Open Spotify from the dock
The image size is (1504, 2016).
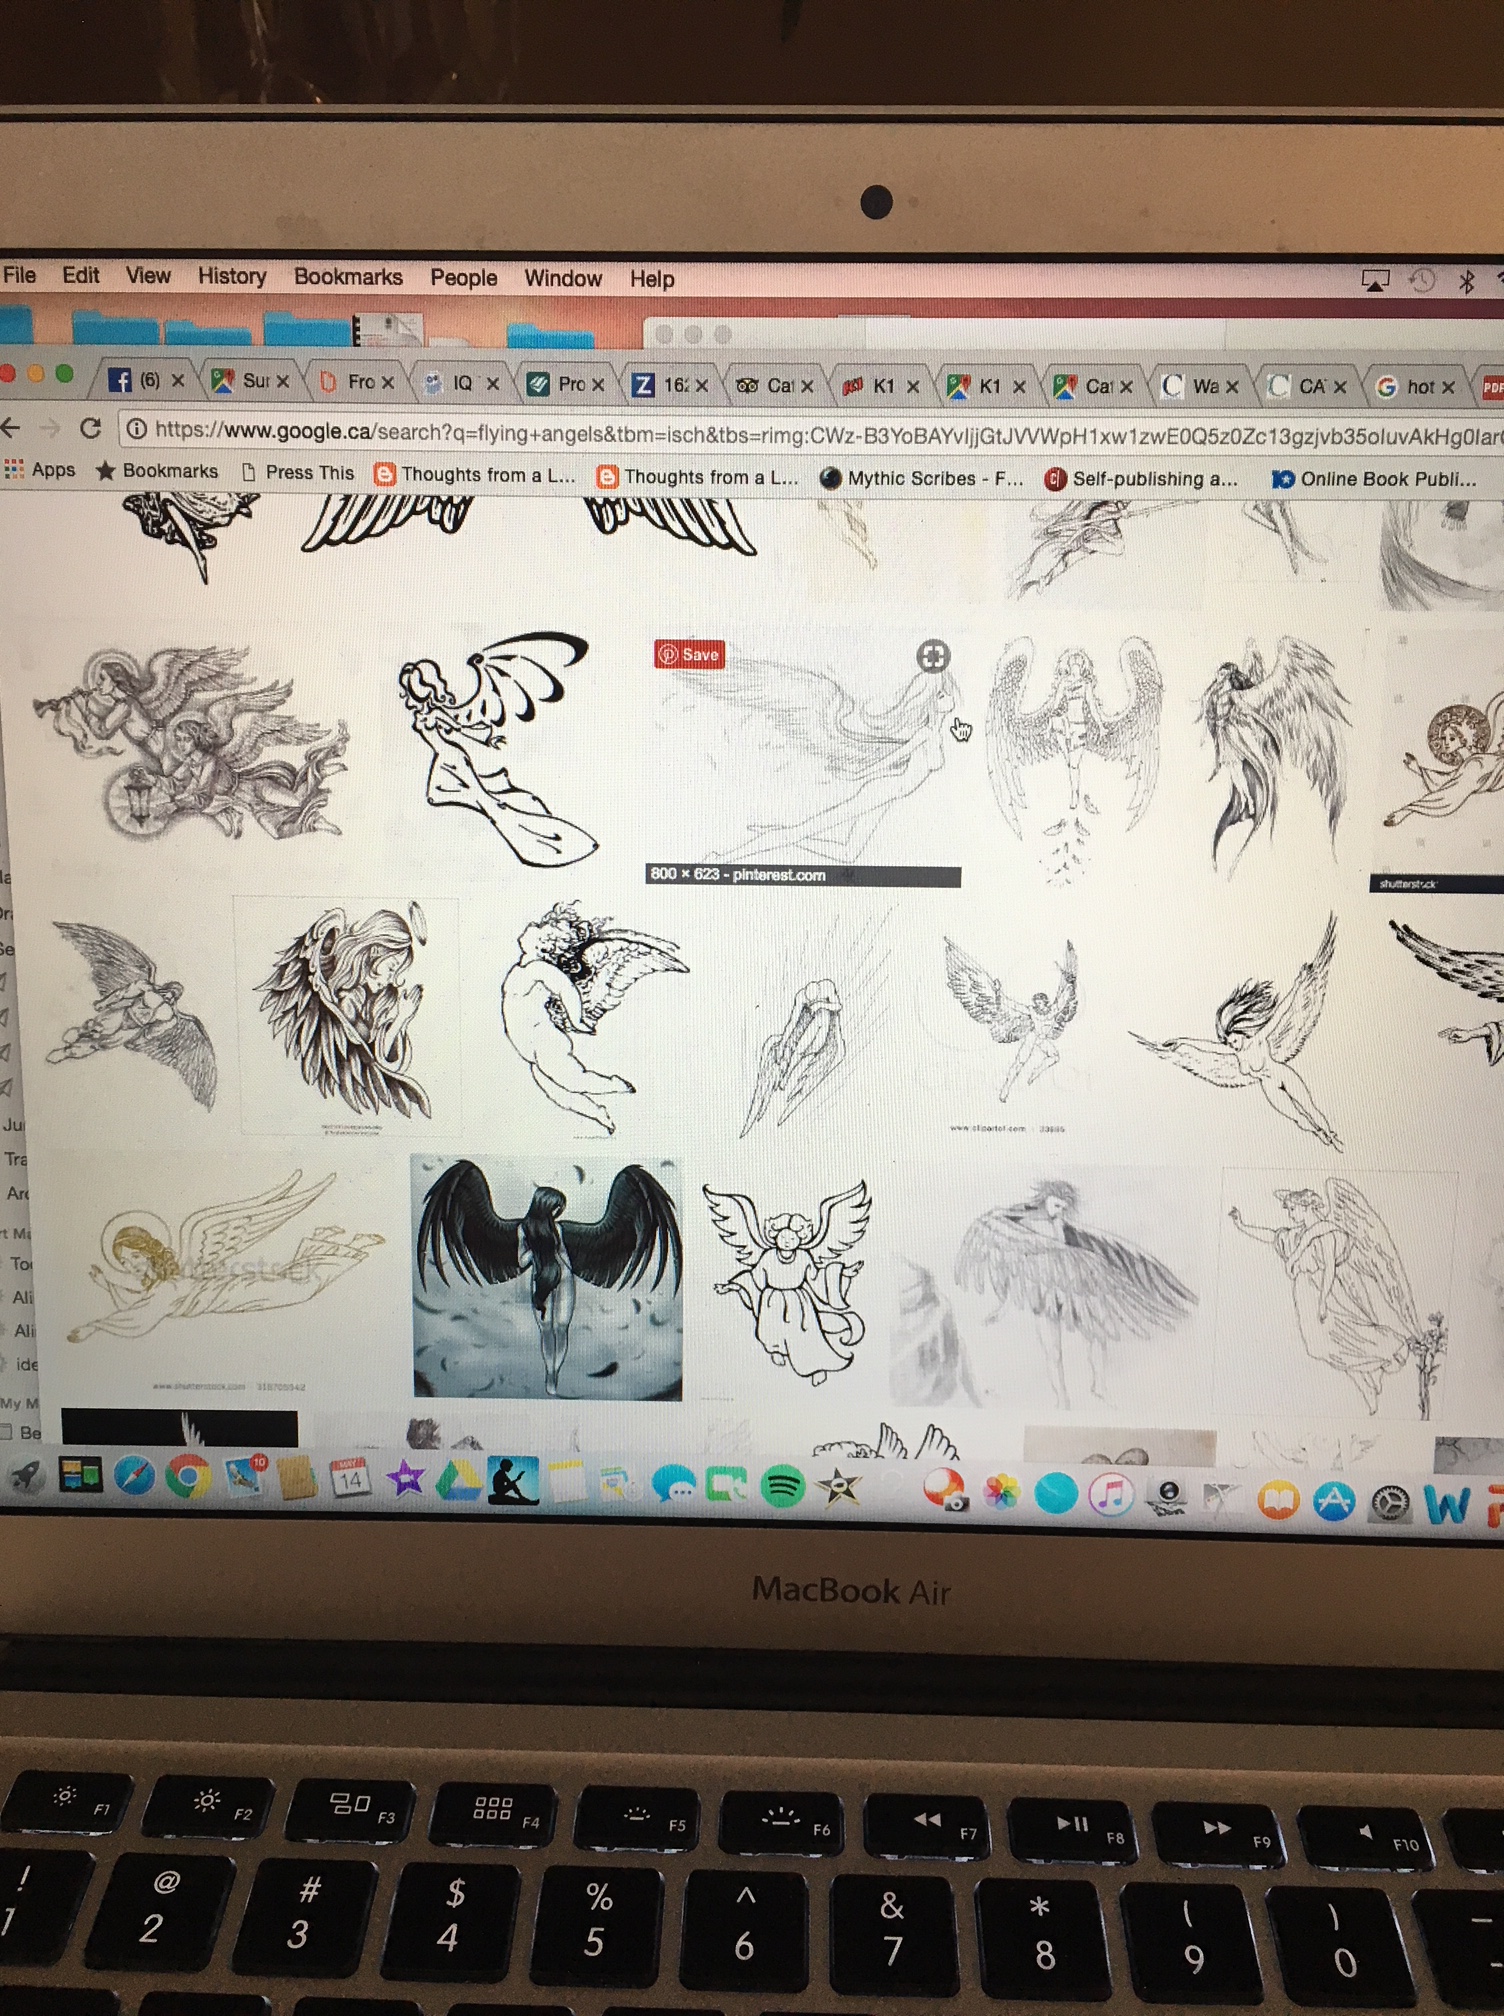pyautogui.click(x=782, y=1487)
